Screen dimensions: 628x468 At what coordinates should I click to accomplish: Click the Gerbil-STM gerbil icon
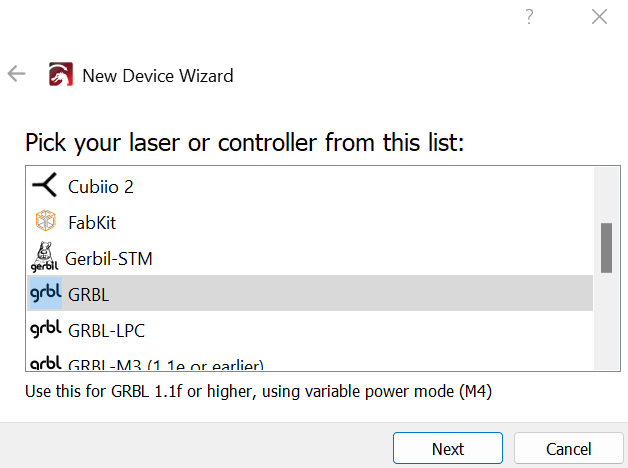[45, 258]
